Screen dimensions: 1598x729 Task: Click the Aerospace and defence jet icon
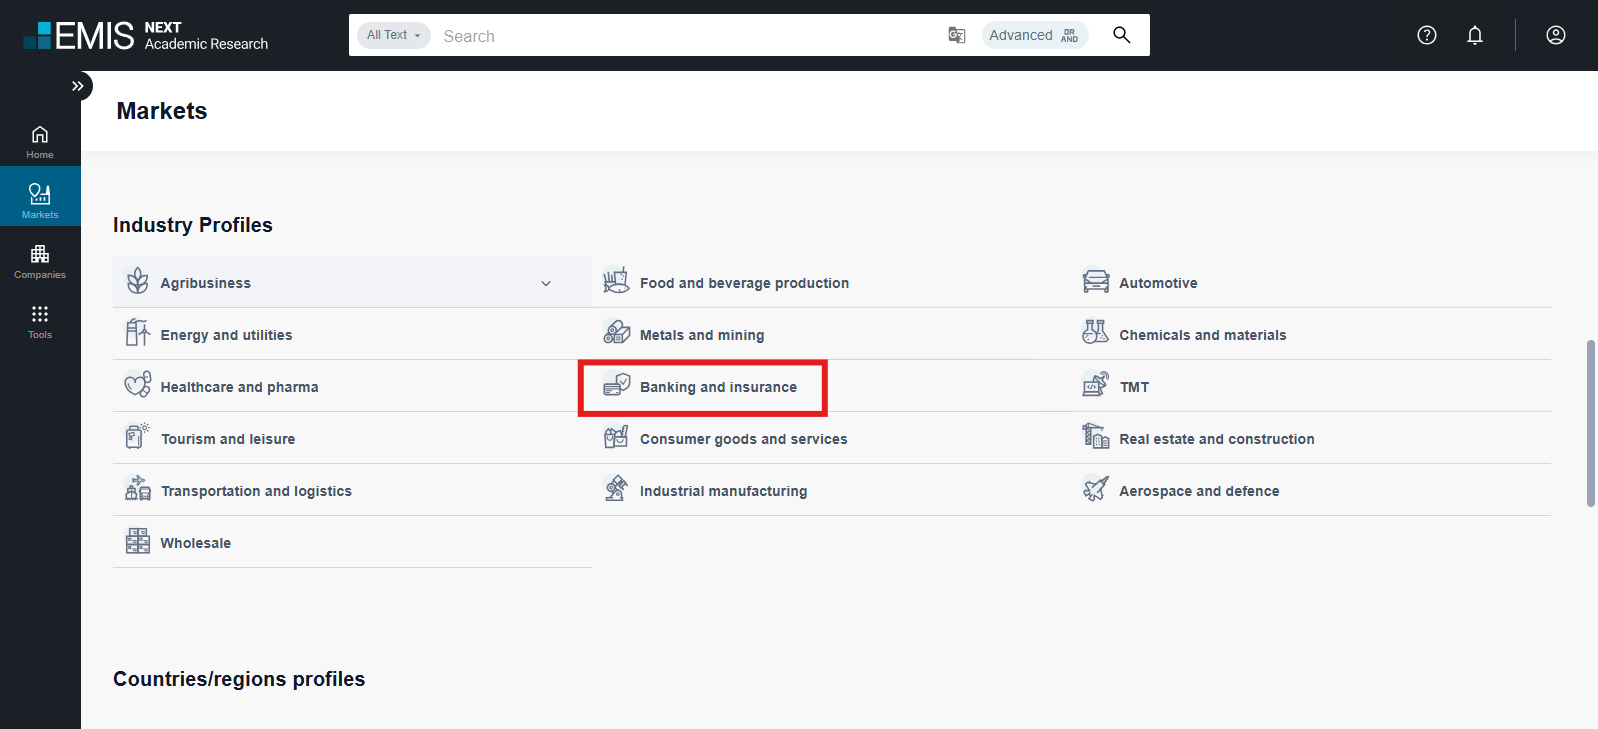[1096, 490]
